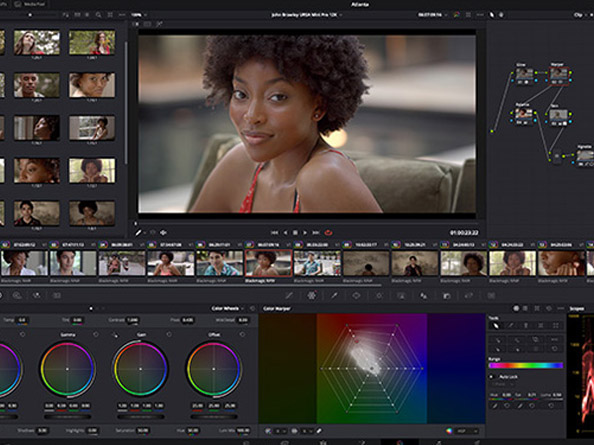Jump to last frame in viewer transport
Image resolution: width=594 pixels, height=445 pixels.
tap(316, 233)
